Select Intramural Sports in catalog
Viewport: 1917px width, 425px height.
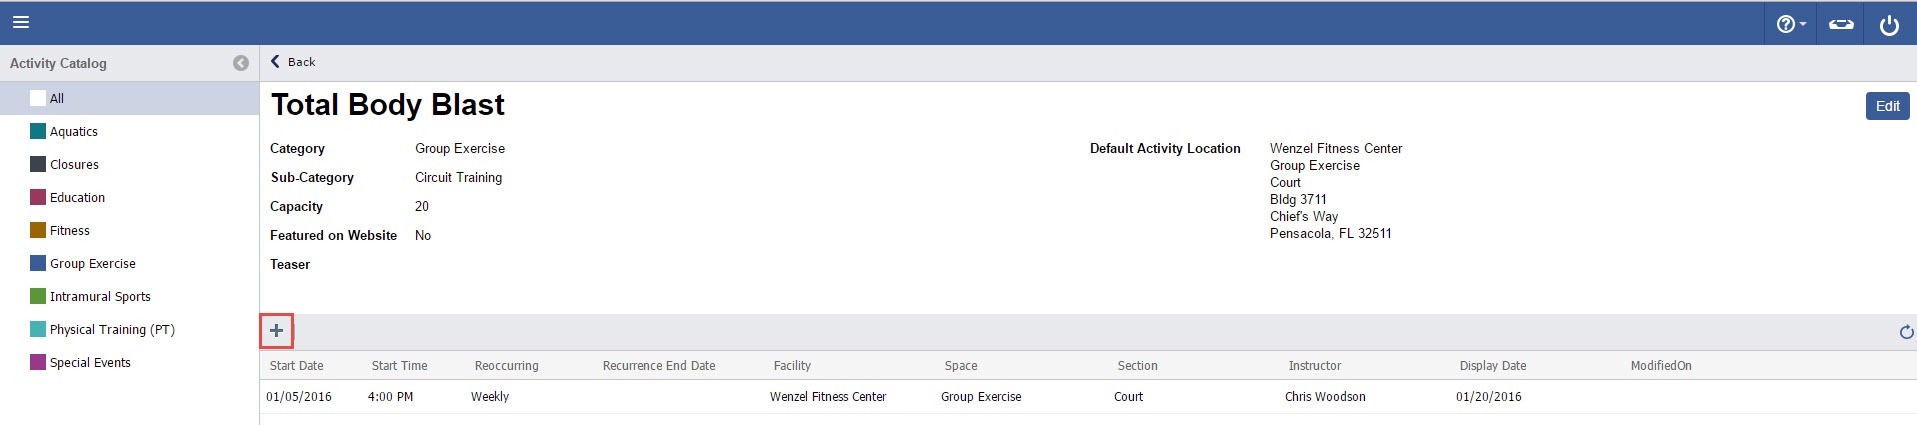pos(100,296)
